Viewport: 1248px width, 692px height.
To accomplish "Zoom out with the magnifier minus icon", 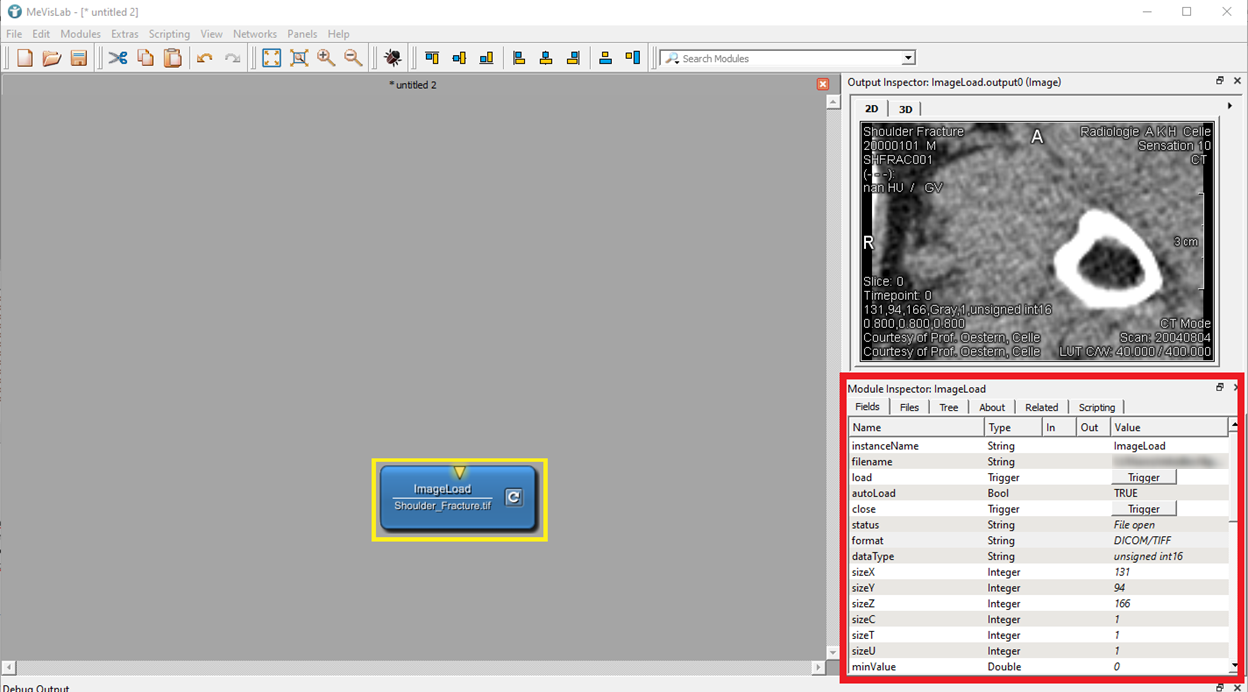I will click(353, 58).
